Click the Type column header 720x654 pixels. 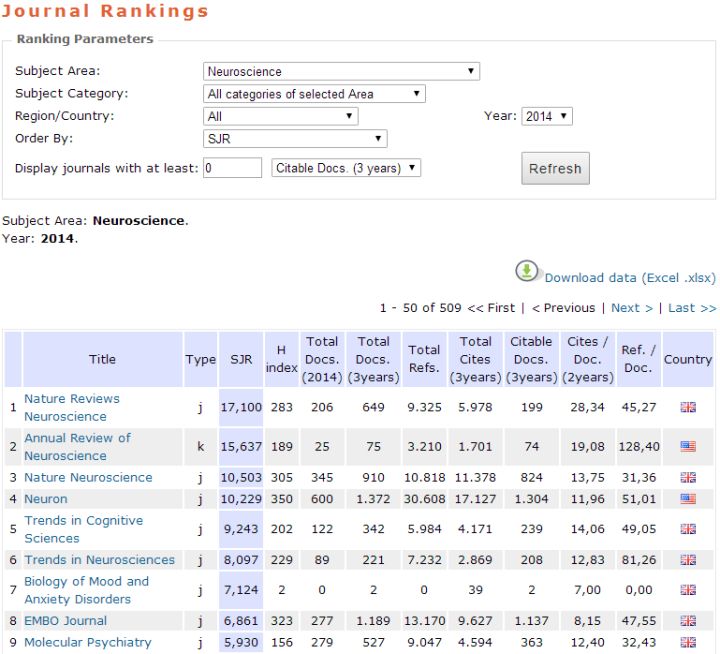click(201, 359)
